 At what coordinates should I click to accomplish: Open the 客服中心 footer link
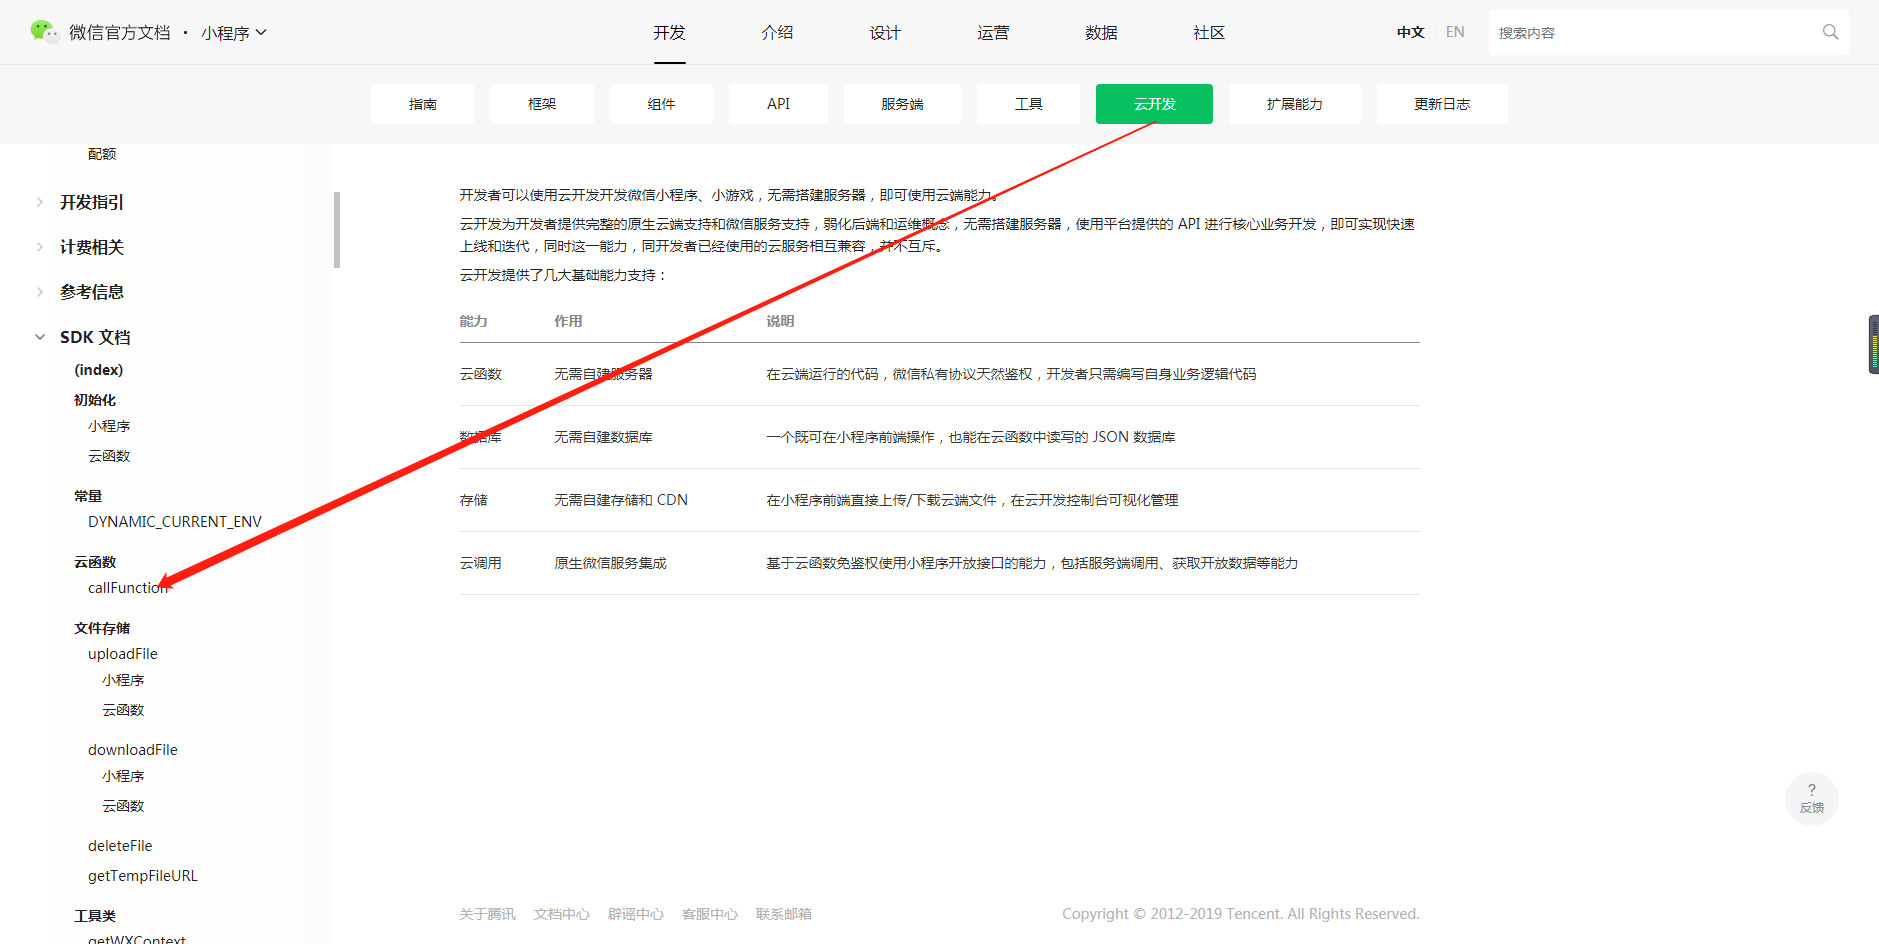click(710, 914)
